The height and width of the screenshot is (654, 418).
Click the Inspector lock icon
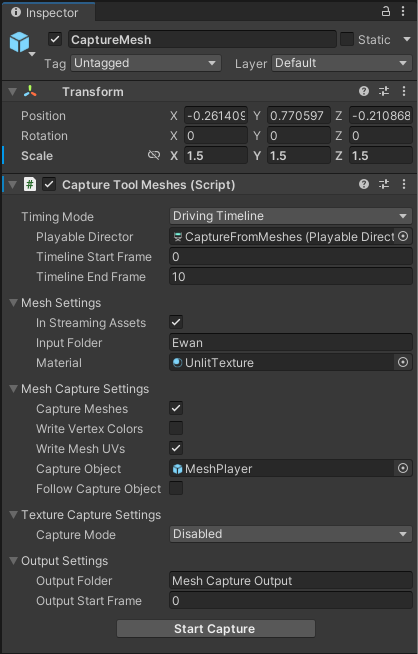386,11
